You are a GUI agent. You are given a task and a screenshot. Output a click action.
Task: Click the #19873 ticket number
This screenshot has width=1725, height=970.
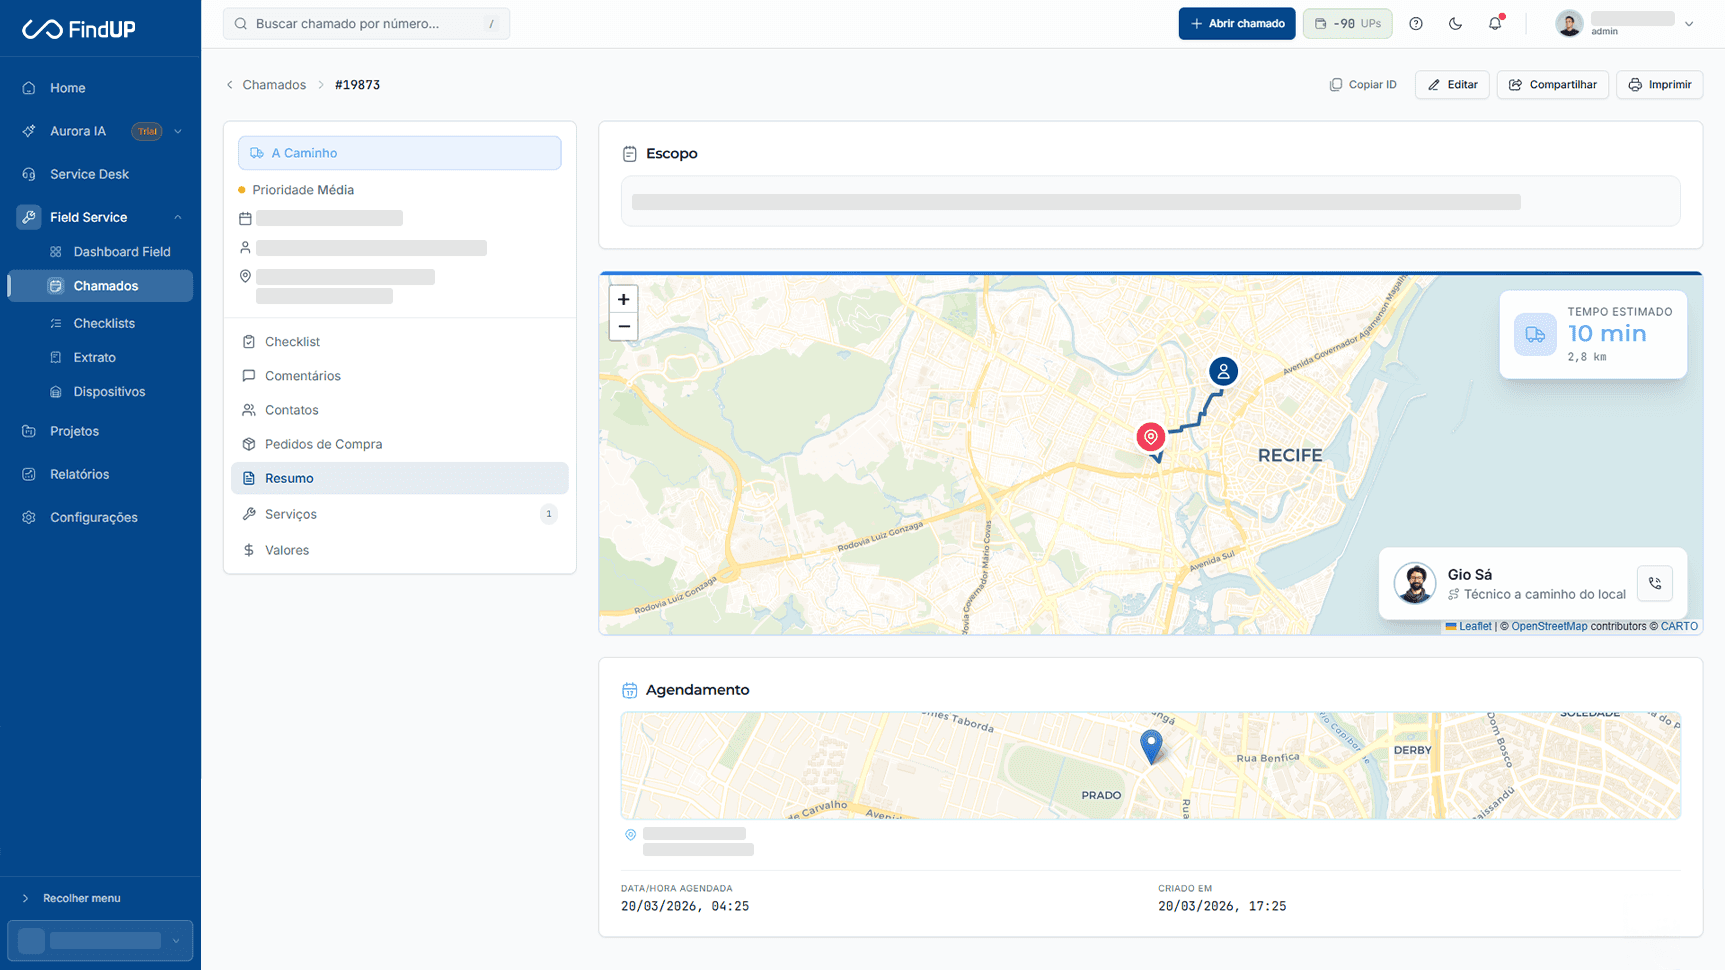click(357, 85)
